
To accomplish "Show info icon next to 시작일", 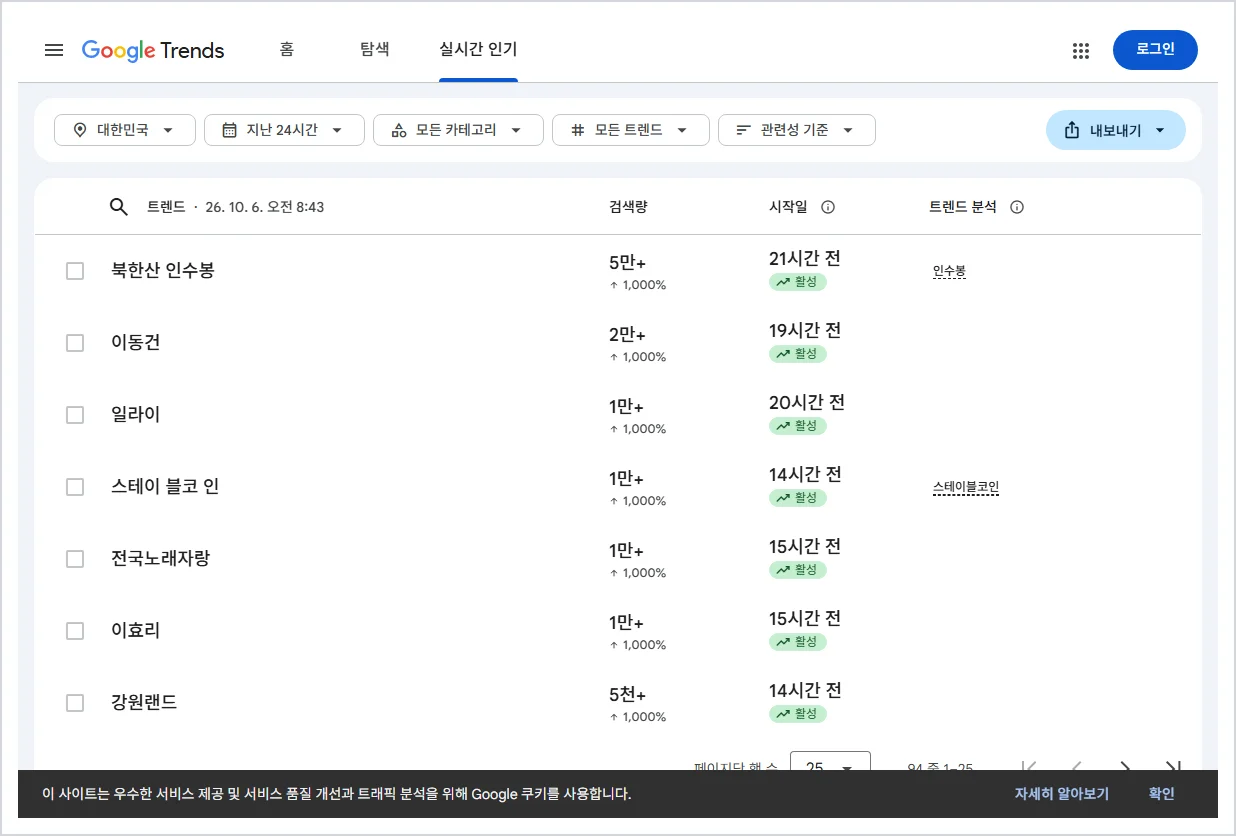I will pos(828,207).
